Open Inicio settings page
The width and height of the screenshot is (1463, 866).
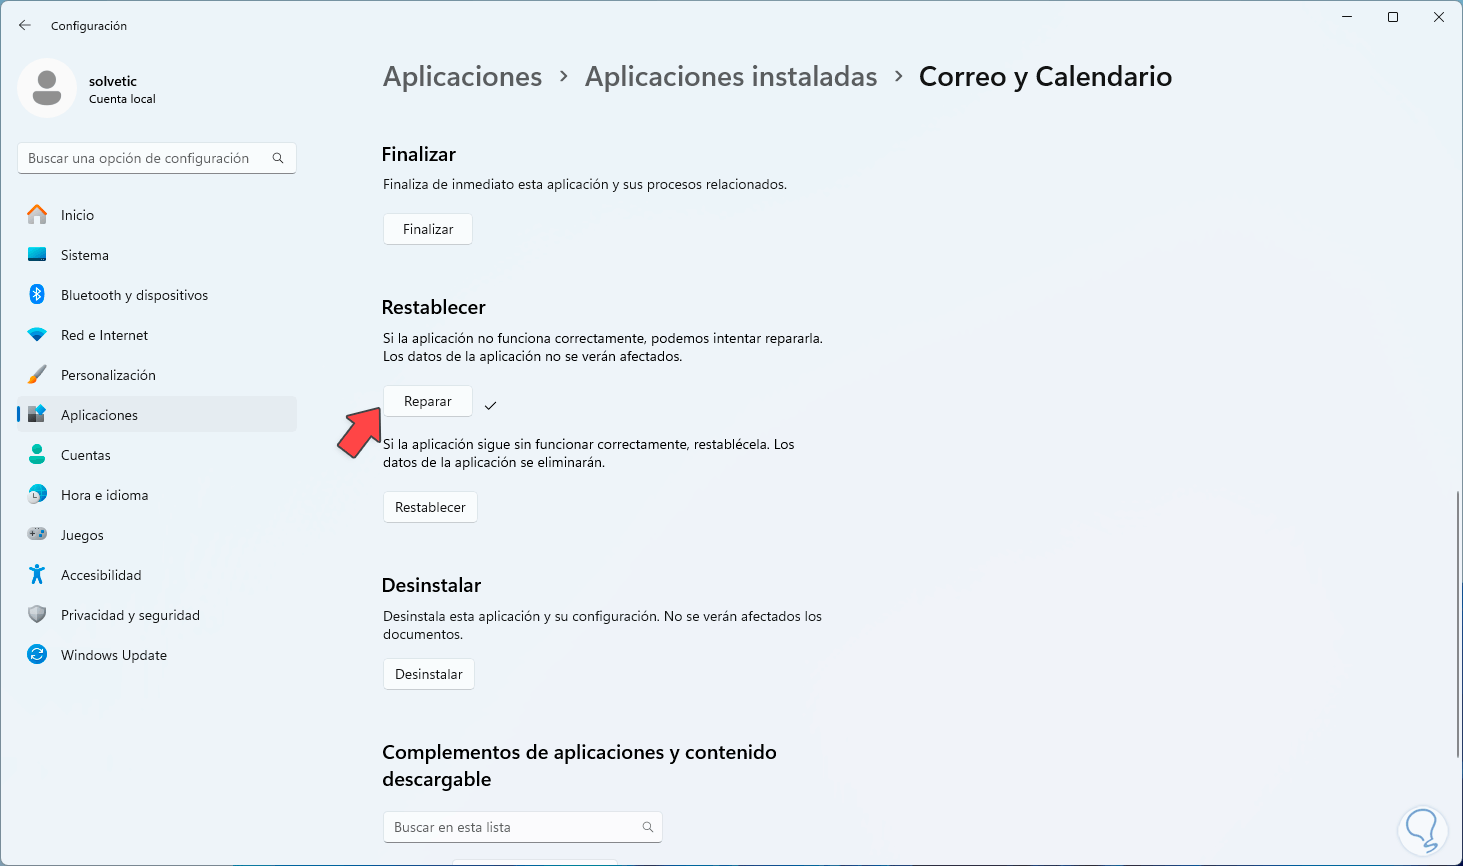(157, 215)
